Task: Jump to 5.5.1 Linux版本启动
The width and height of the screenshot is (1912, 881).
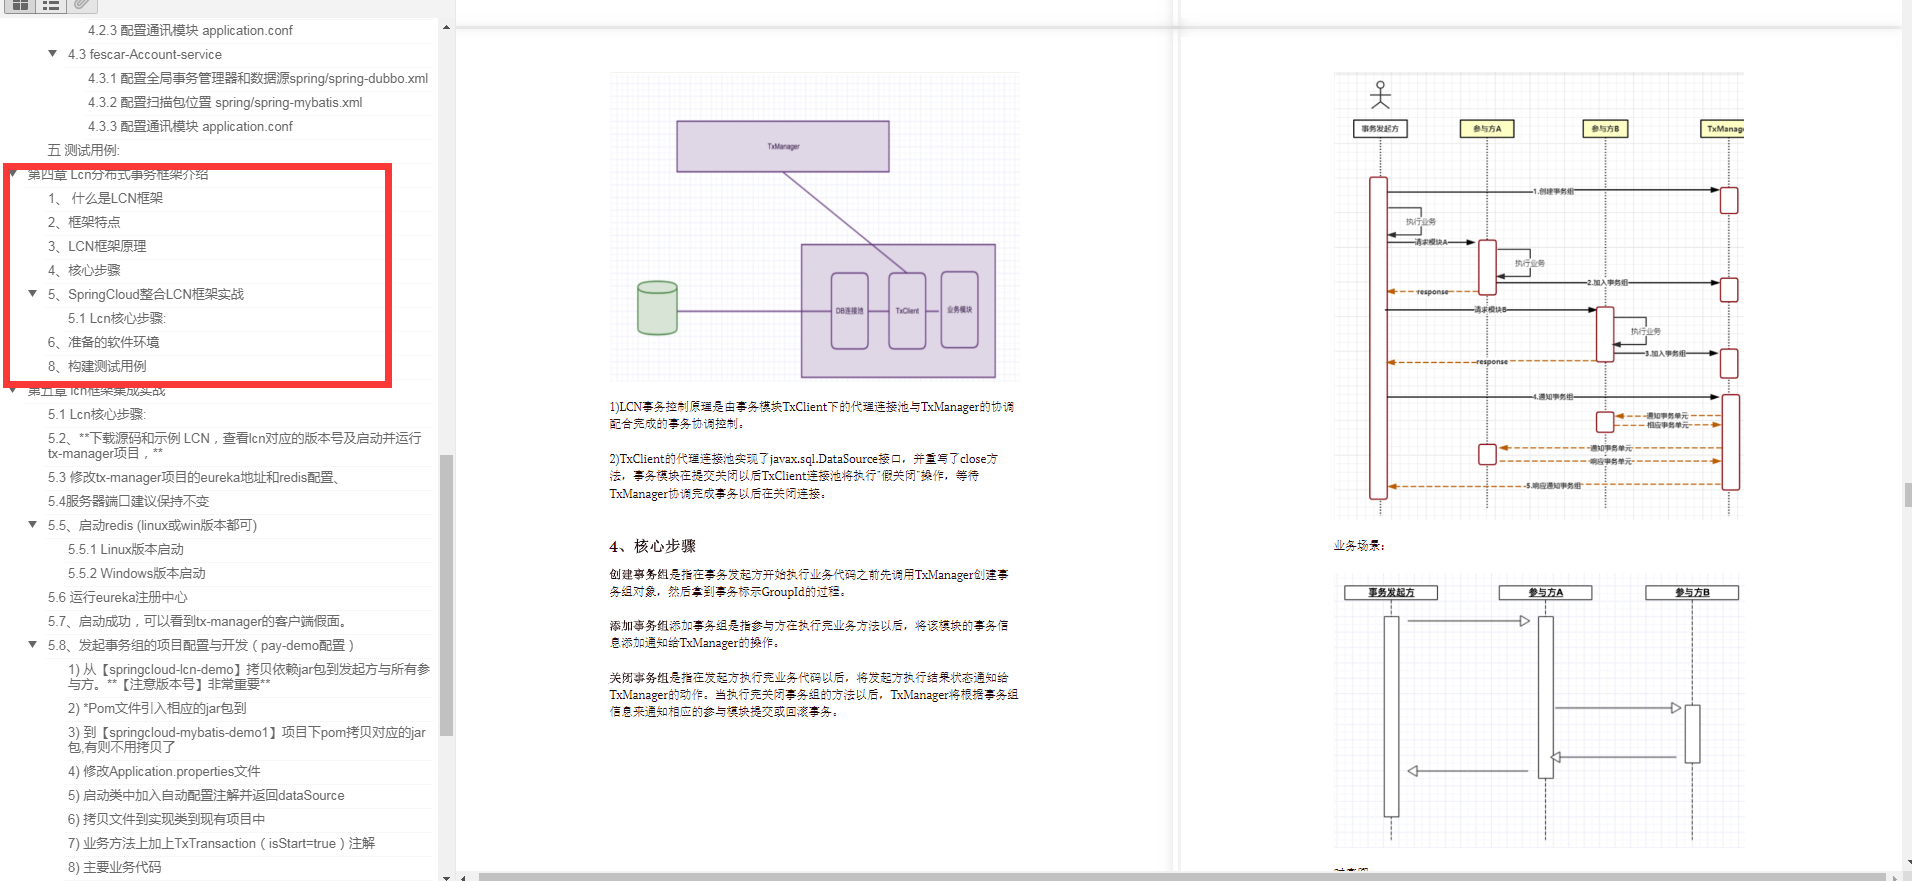Action: click(x=126, y=549)
